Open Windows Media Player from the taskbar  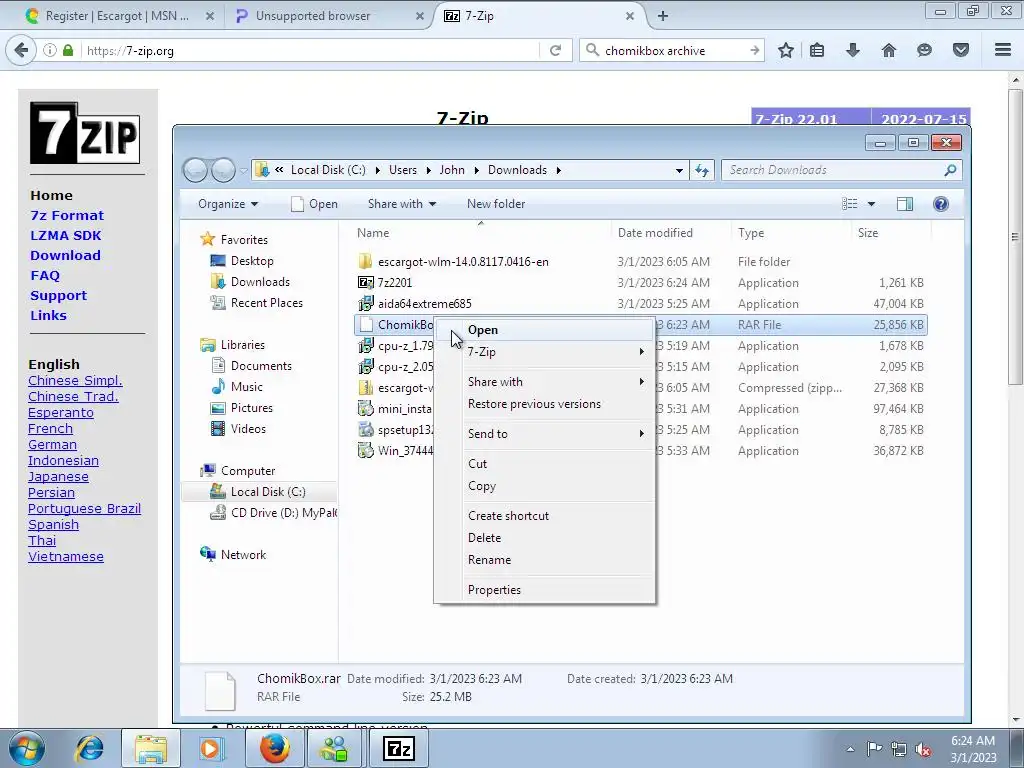pos(211,748)
